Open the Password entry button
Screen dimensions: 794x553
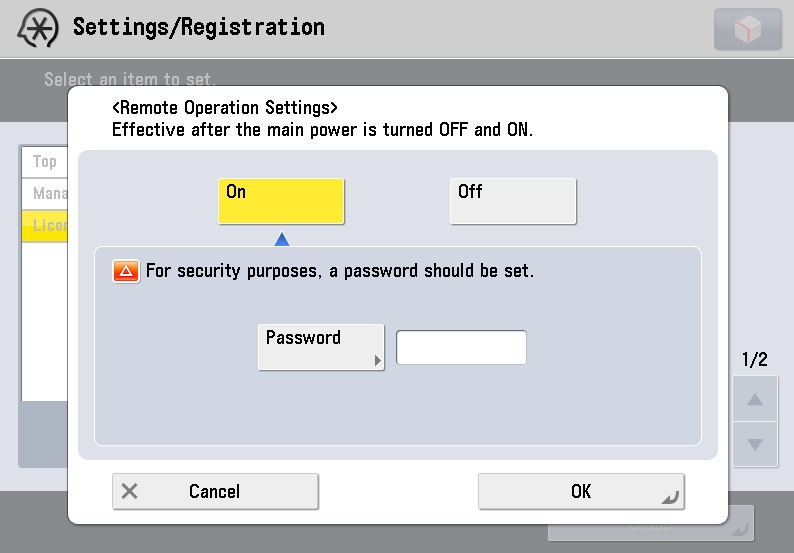321,347
